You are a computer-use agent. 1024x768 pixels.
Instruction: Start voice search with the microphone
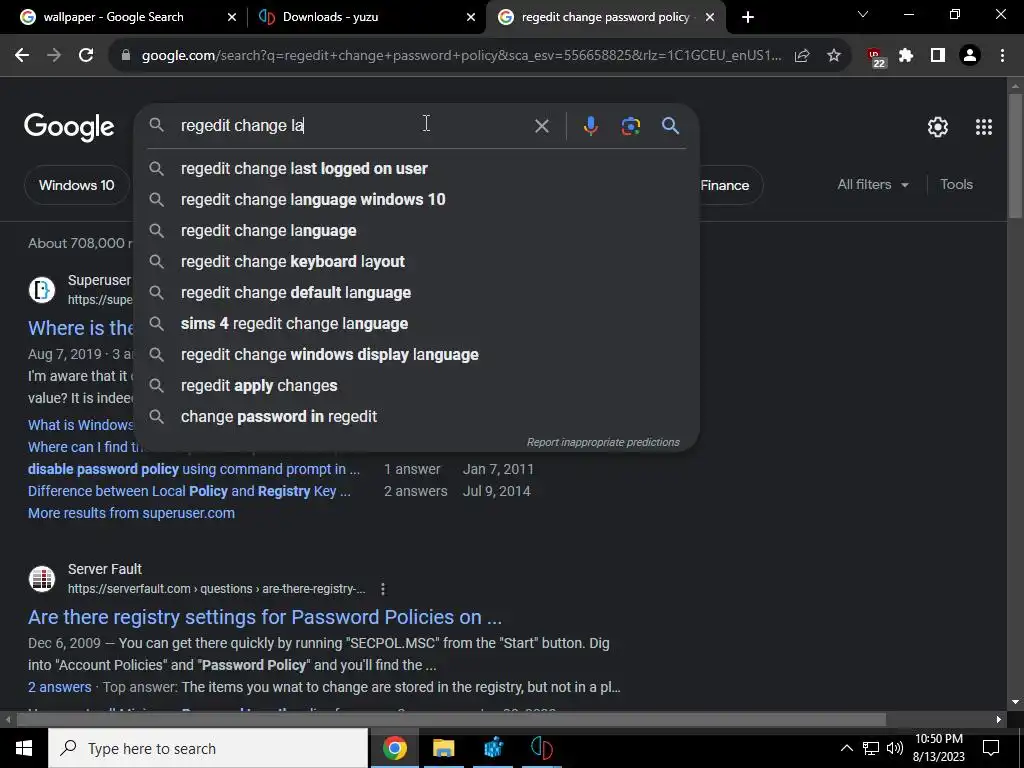coord(590,126)
